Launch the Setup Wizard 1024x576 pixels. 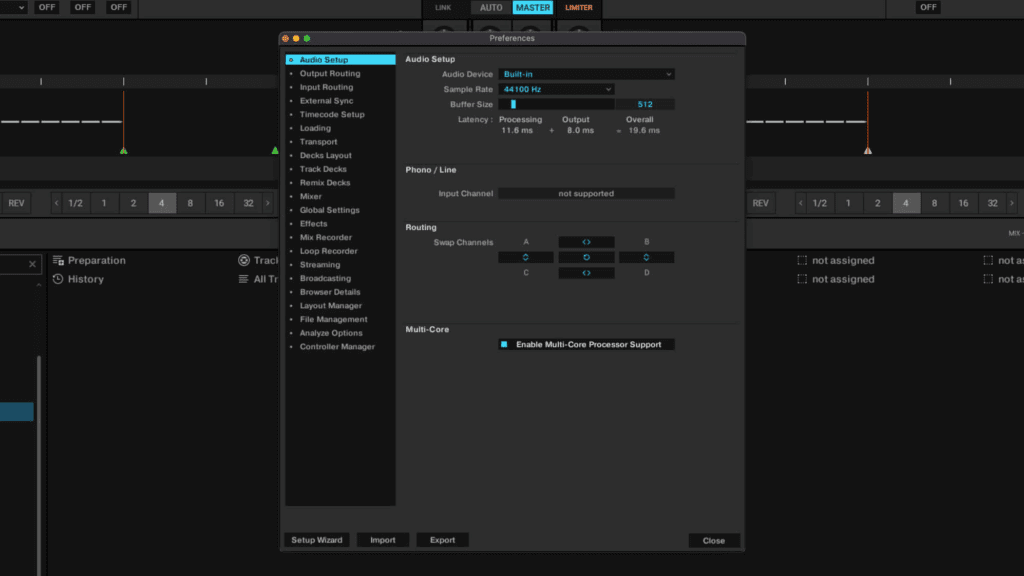click(316, 540)
